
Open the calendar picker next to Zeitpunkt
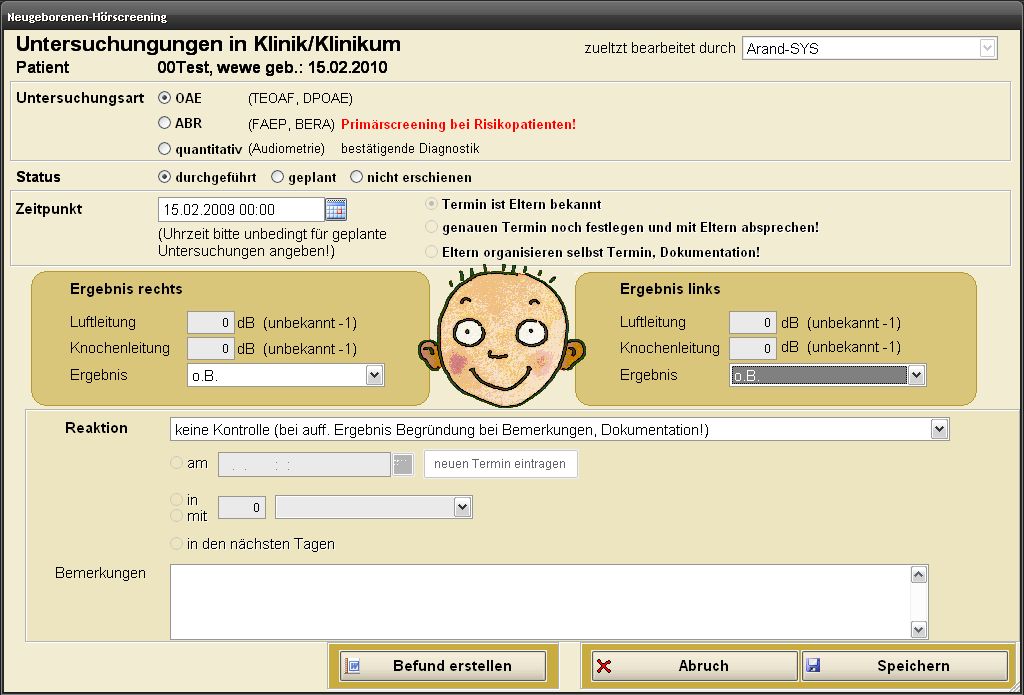336,210
